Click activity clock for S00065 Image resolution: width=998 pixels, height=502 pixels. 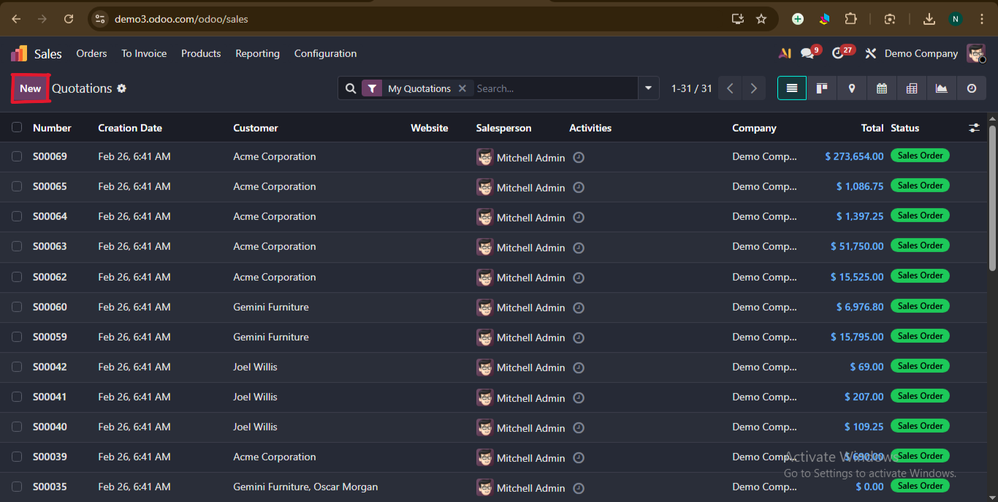pyautogui.click(x=579, y=187)
